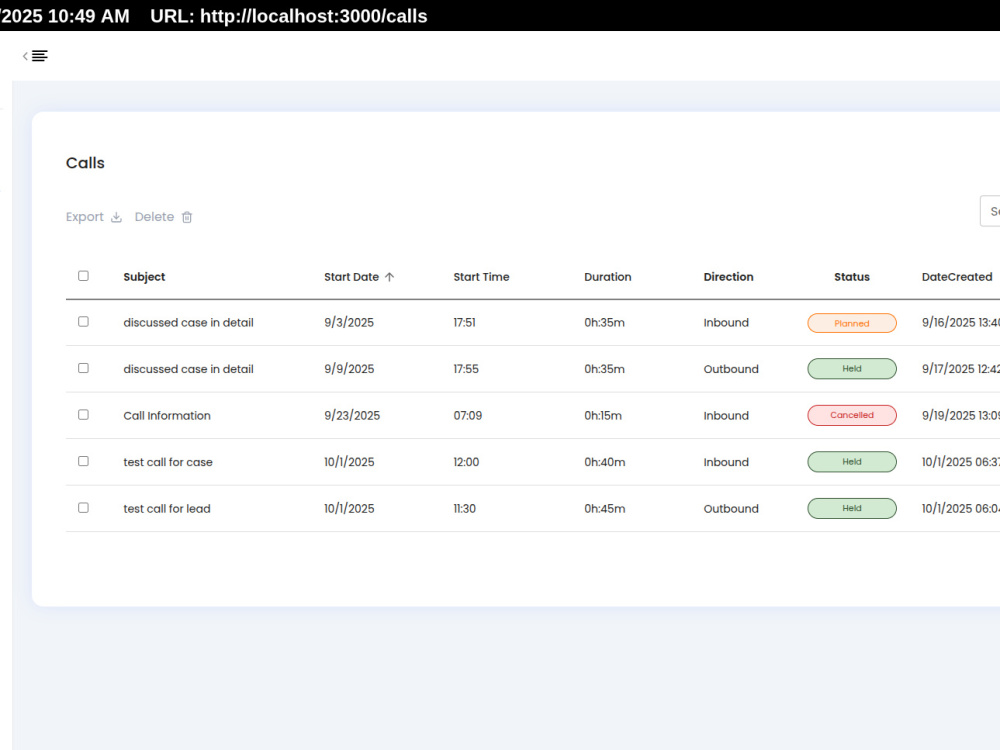The image size is (1000, 750).
Task: Click the Delete button label
Action: [154, 217]
